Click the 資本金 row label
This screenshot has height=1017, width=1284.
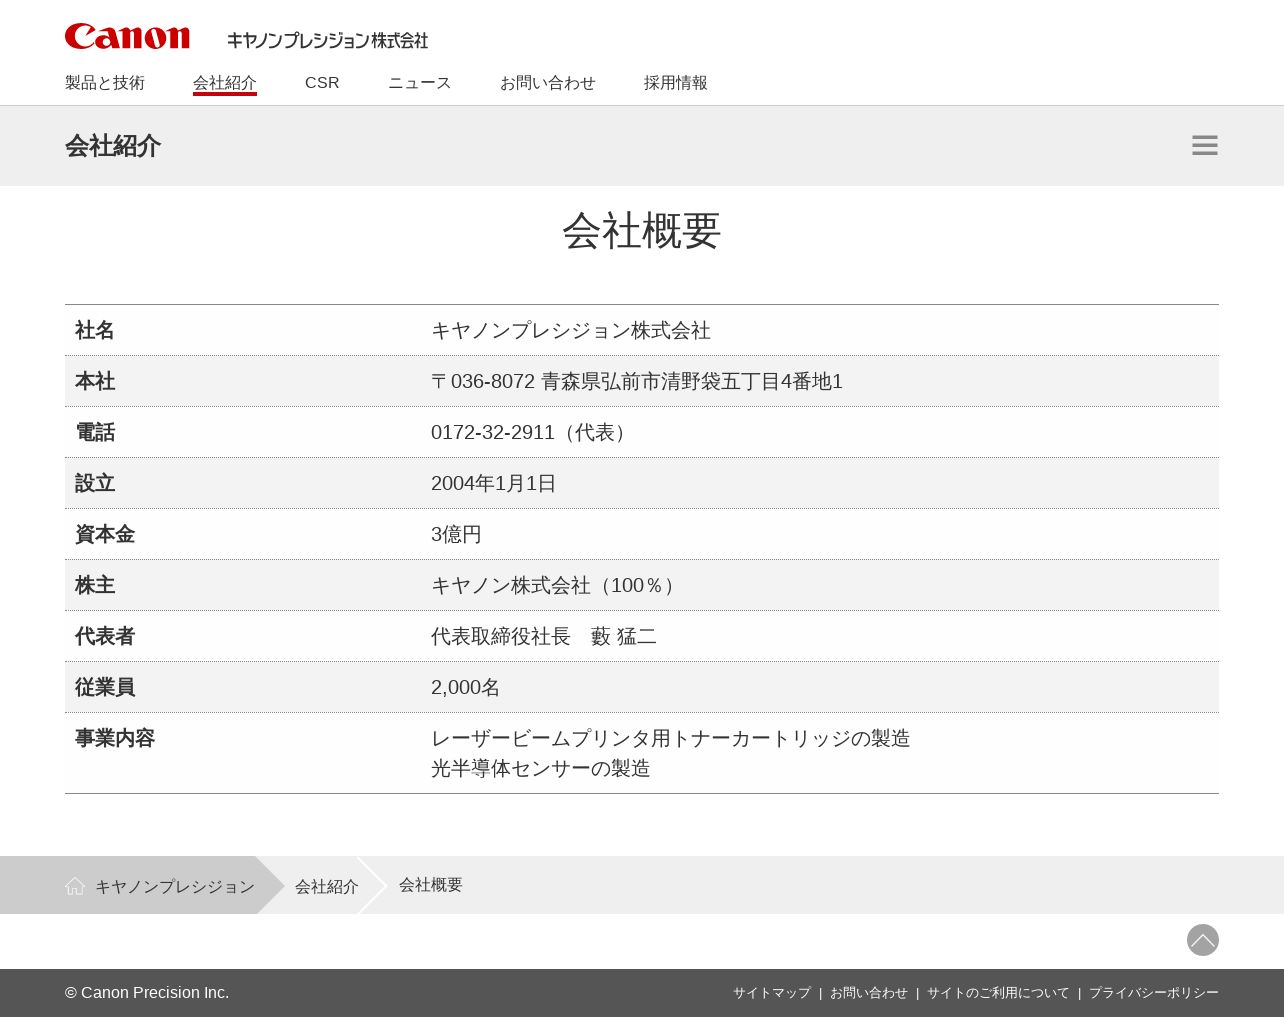105,534
